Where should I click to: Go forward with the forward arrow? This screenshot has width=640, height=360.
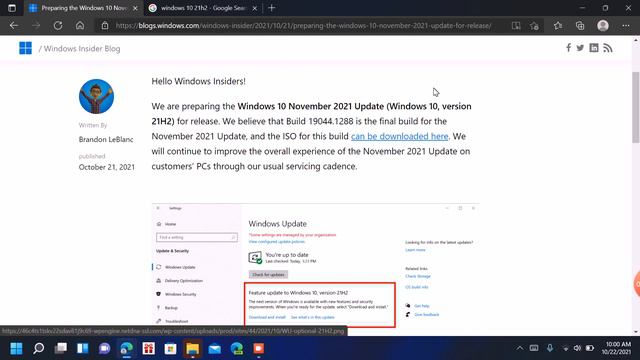coord(36,25)
